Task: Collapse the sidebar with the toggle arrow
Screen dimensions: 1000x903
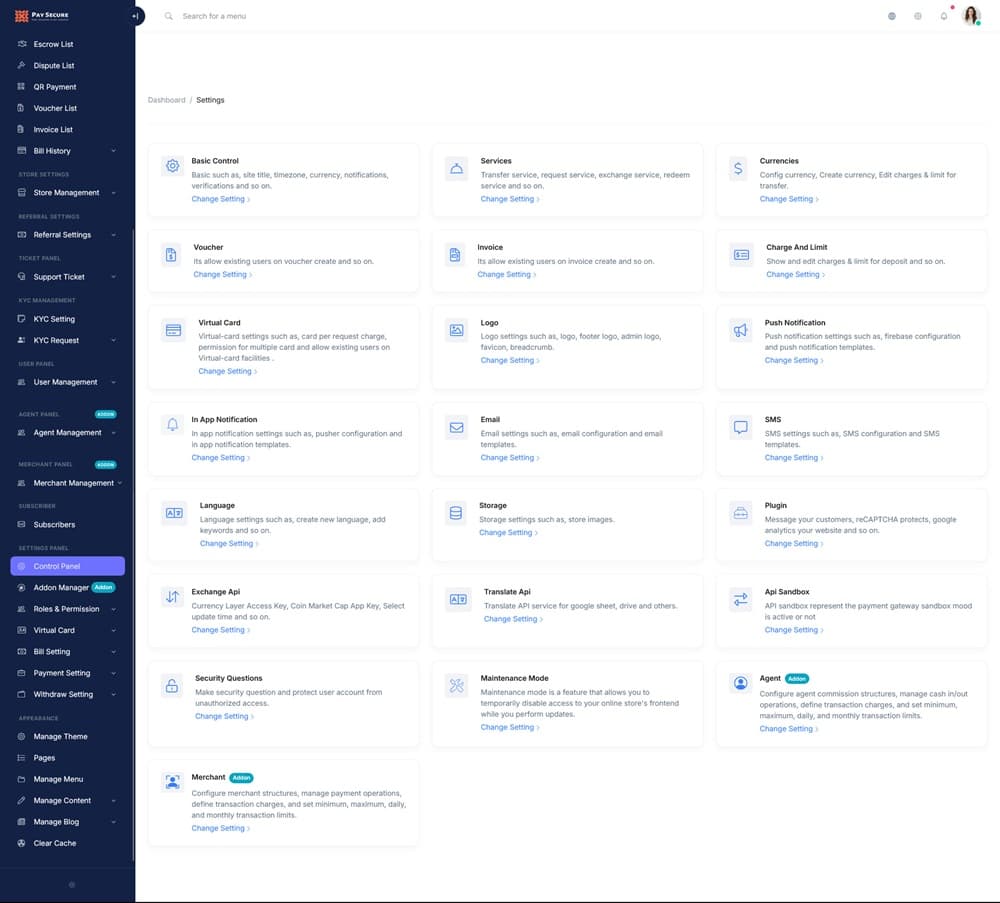Action: click(x=135, y=16)
